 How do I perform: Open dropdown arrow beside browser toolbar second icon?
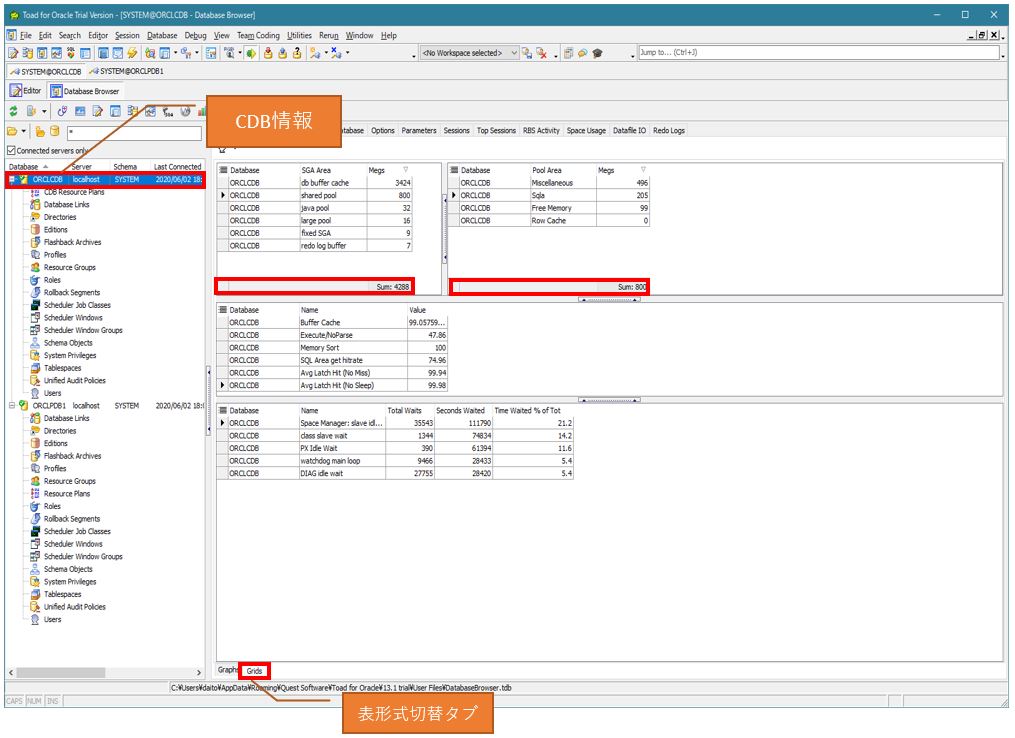(x=44, y=111)
